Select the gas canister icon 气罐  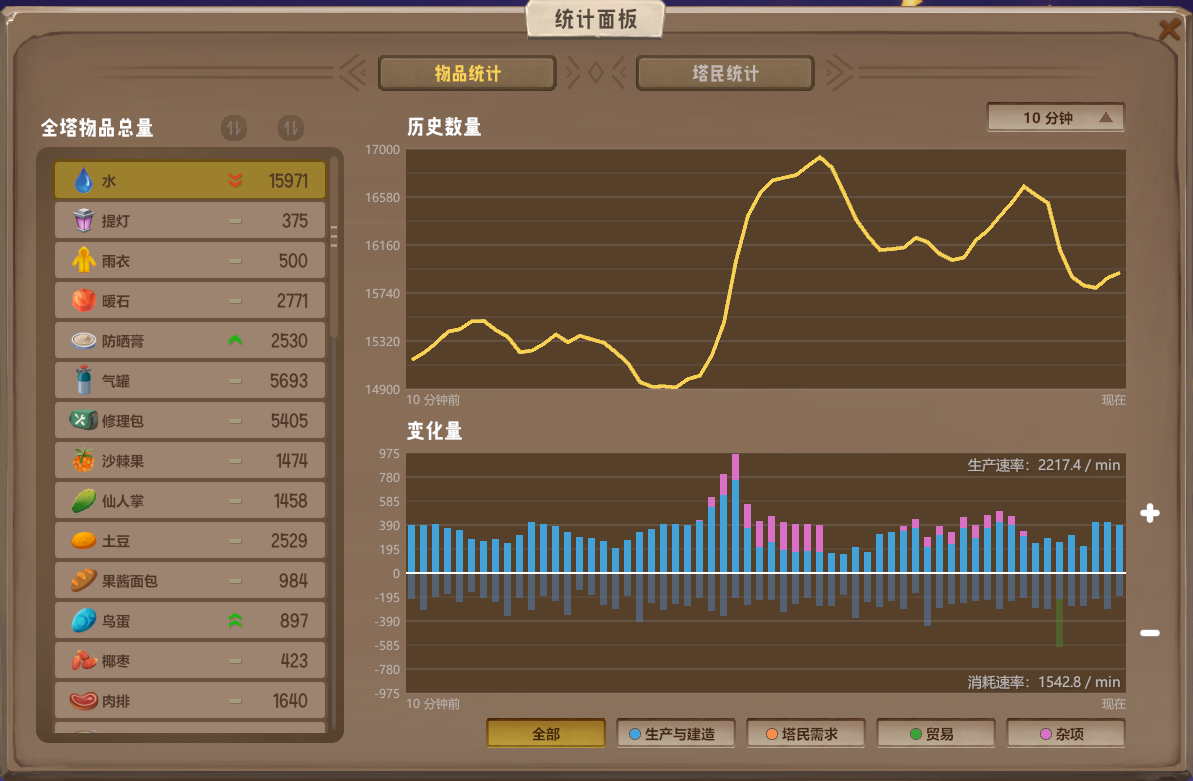coord(83,381)
